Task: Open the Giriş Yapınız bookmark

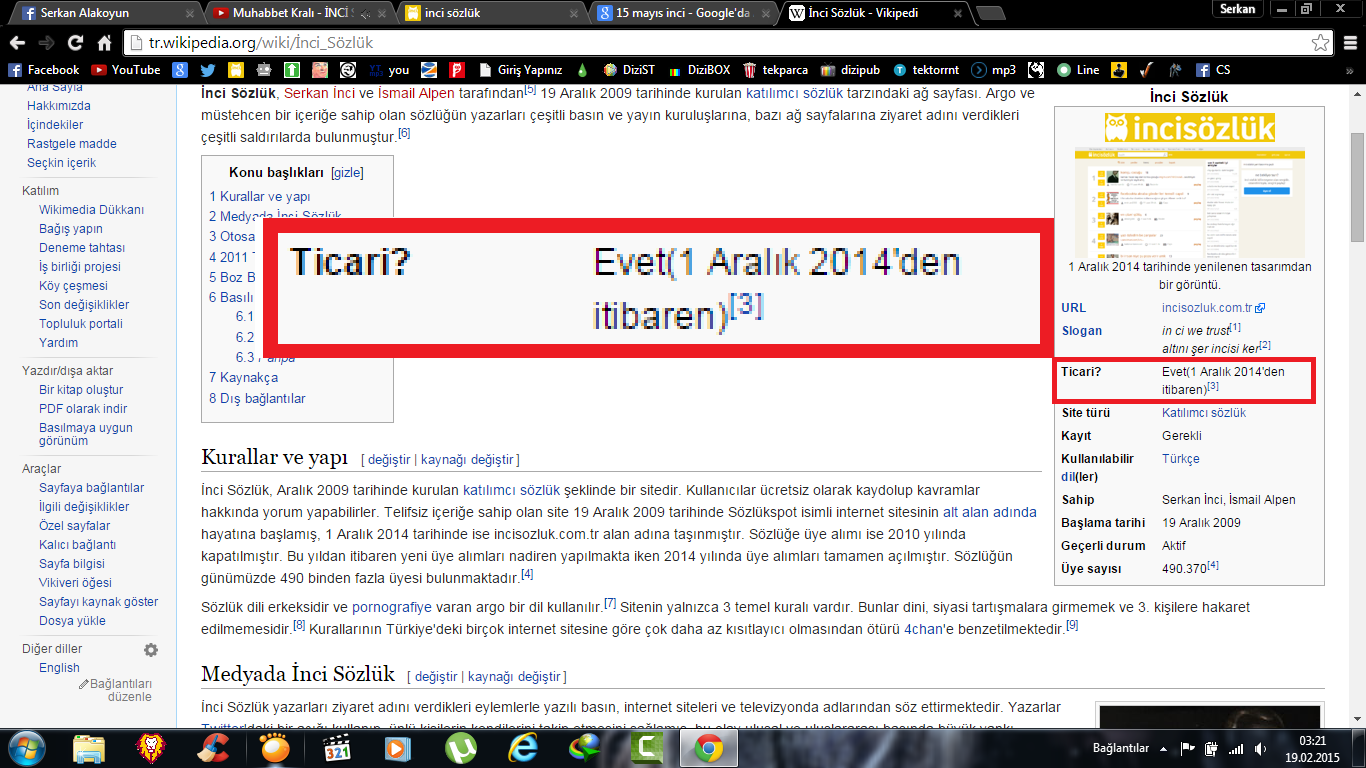Action: [519, 70]
